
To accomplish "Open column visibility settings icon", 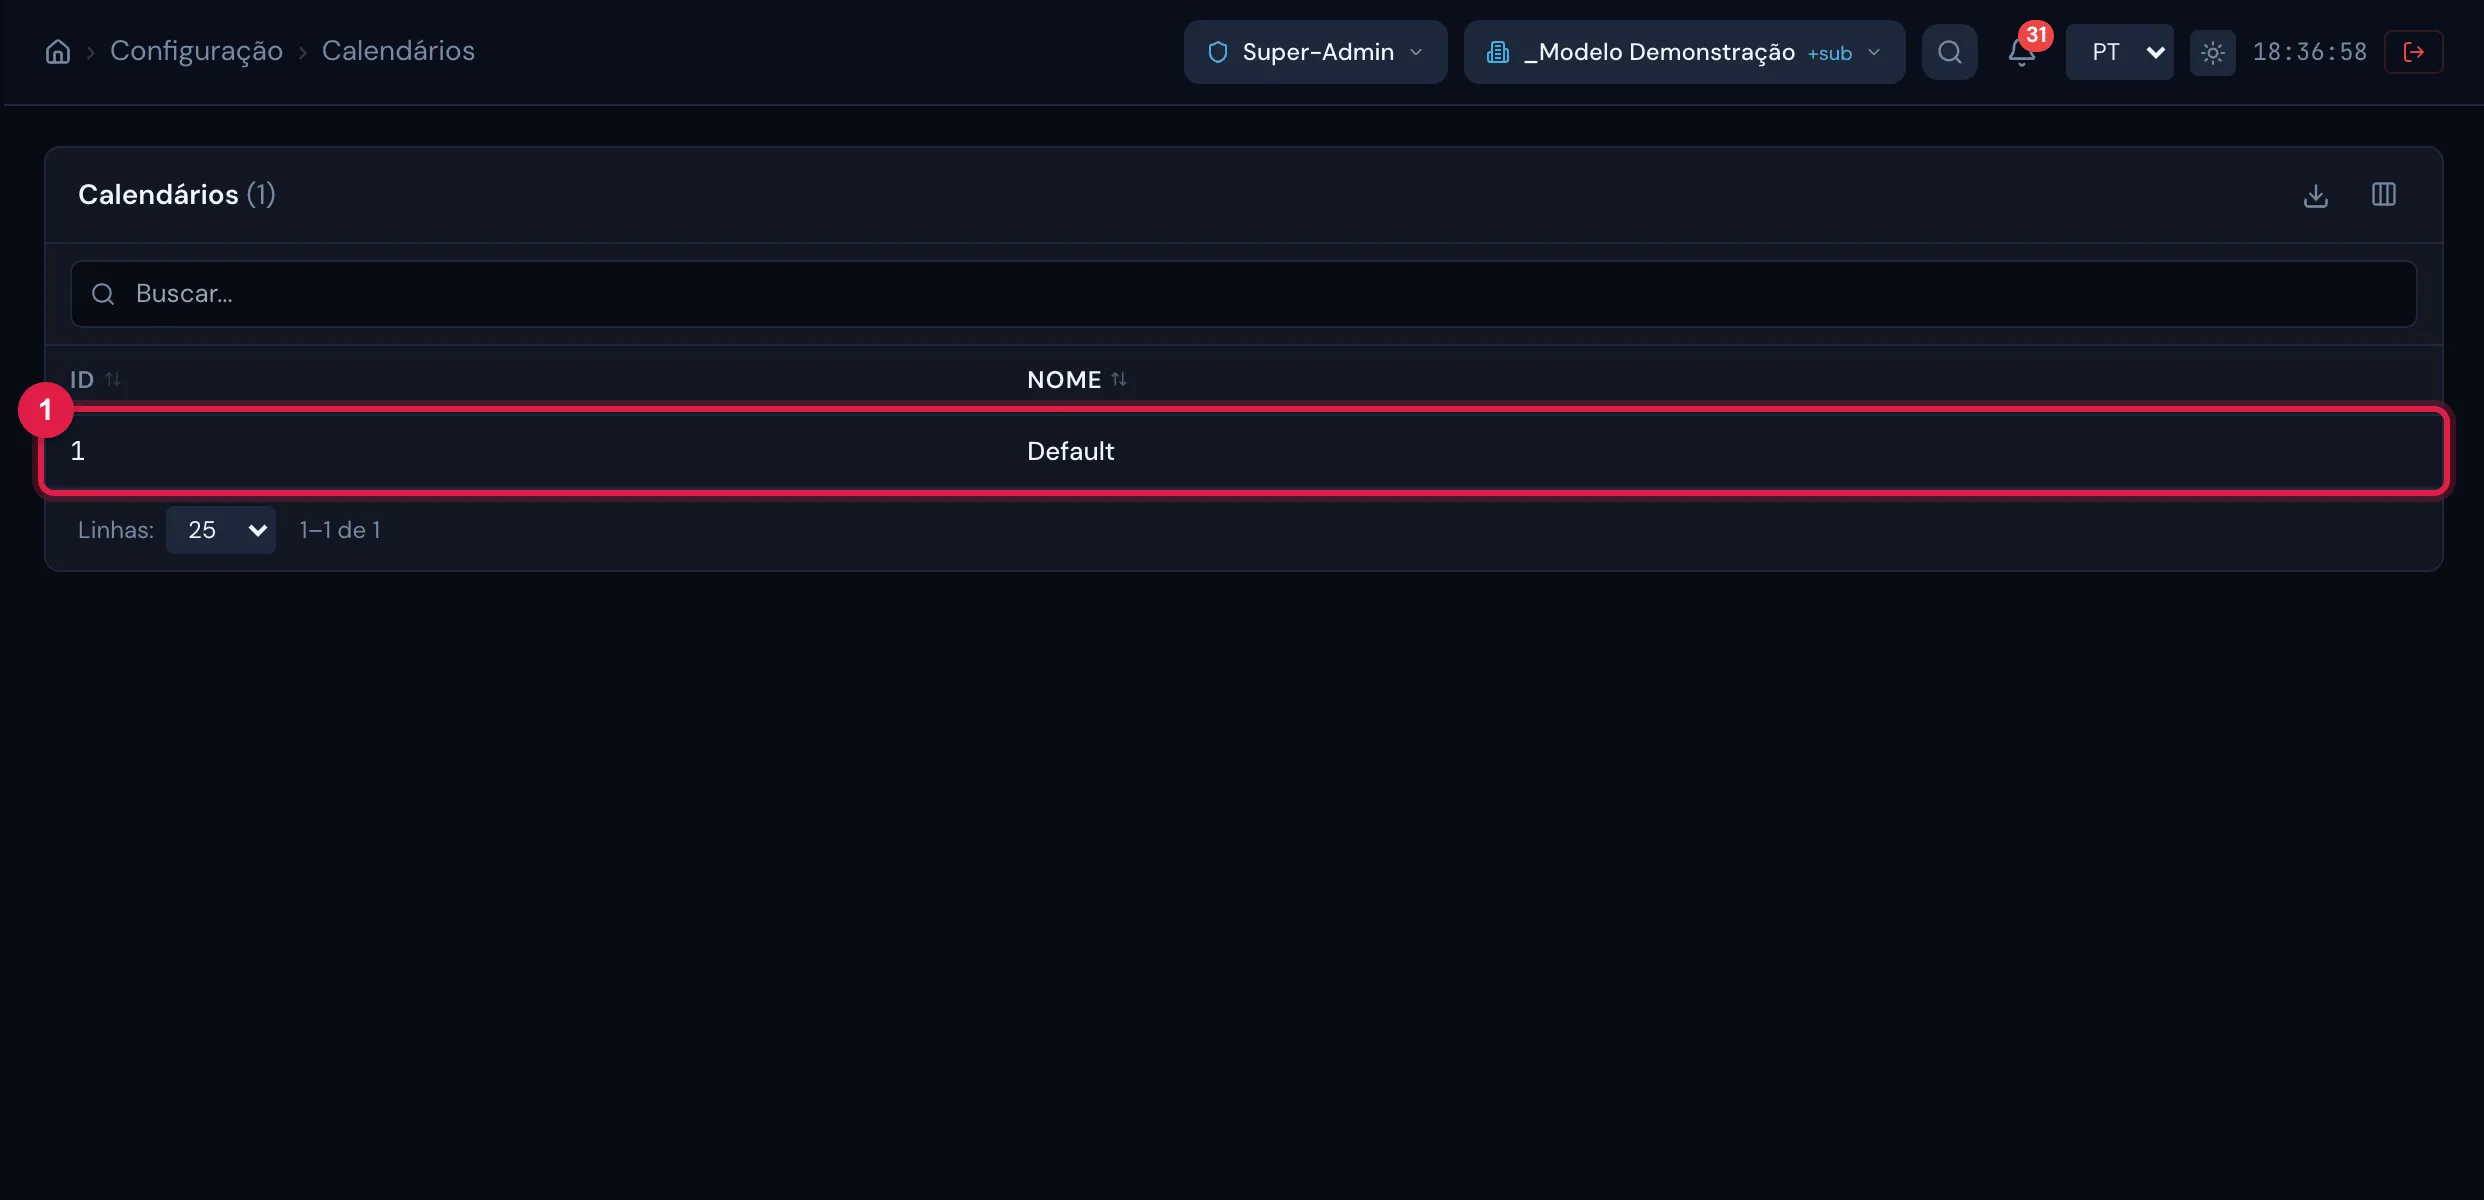I will [x=2384, y=195].
